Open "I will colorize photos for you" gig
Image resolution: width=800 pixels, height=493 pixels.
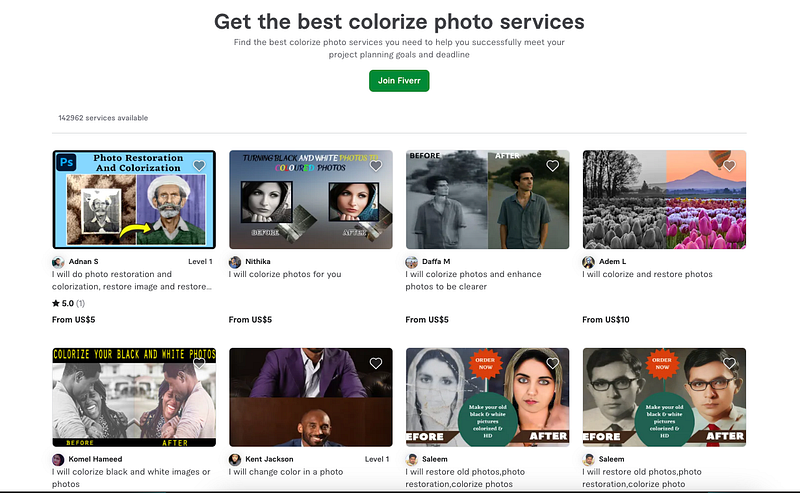[285, 275]
